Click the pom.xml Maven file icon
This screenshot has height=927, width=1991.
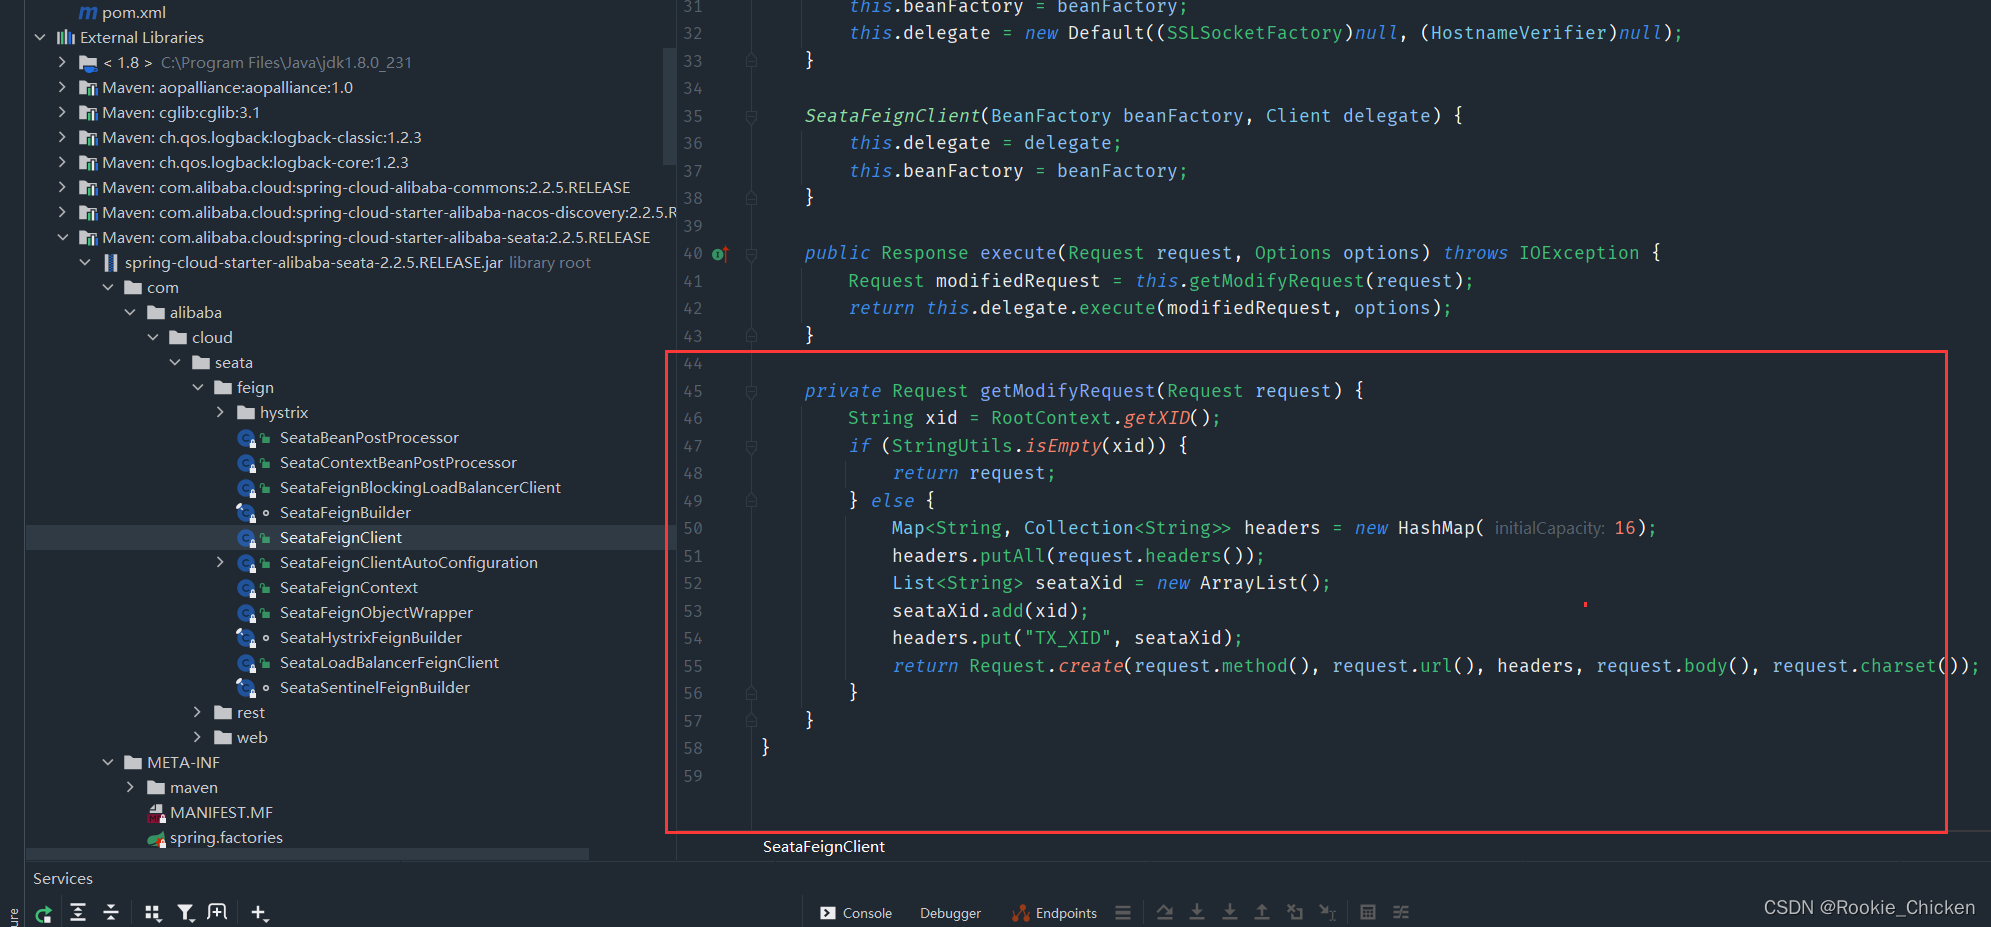(x=88, y=13)
